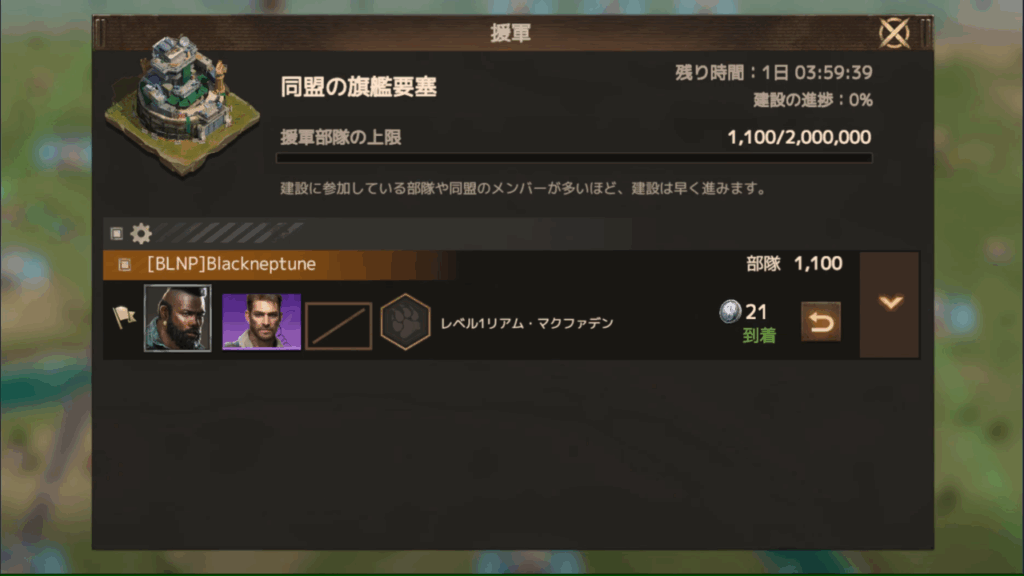Screen dimensions: 1024x576
Task: Toggle the square checkbox beside the gear
Action: pos(117,233)
